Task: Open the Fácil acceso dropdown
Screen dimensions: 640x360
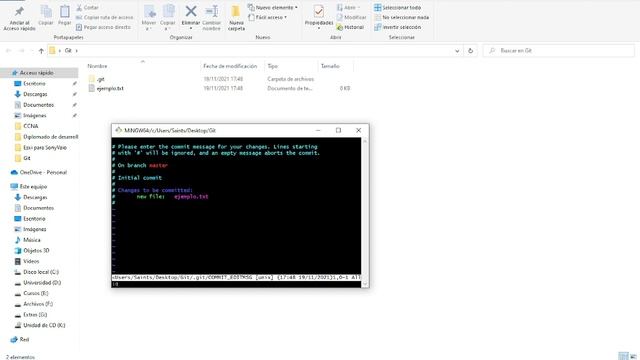Action: pyautogui.click(x=267, y=17)
